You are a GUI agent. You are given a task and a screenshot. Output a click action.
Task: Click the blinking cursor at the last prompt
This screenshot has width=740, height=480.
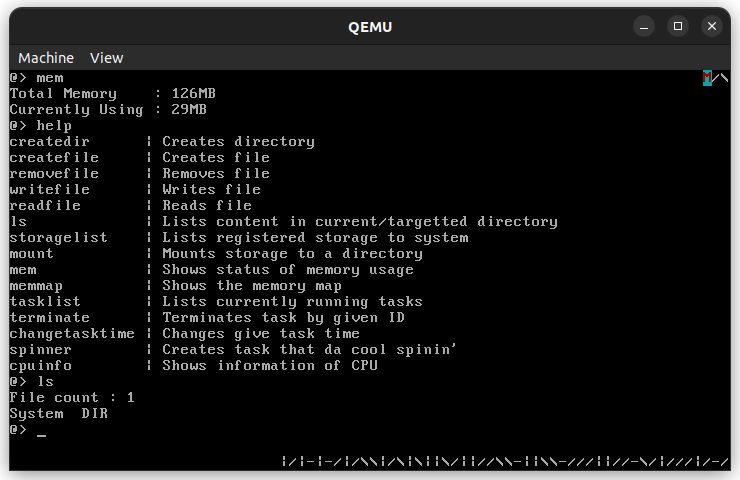tap(41, 431)
